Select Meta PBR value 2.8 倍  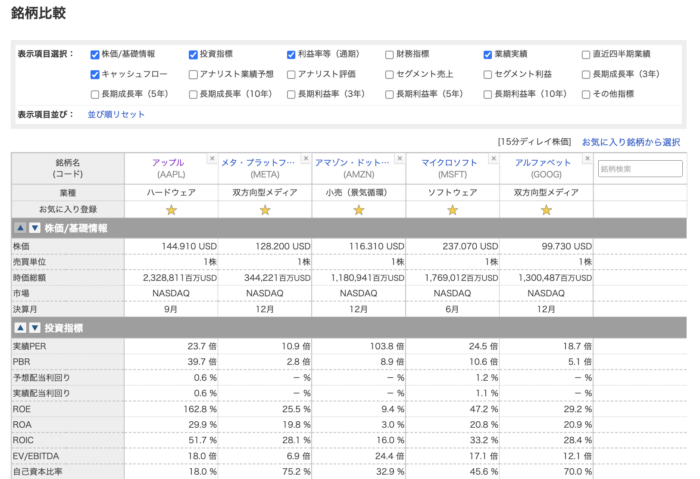tap(299, 362)
